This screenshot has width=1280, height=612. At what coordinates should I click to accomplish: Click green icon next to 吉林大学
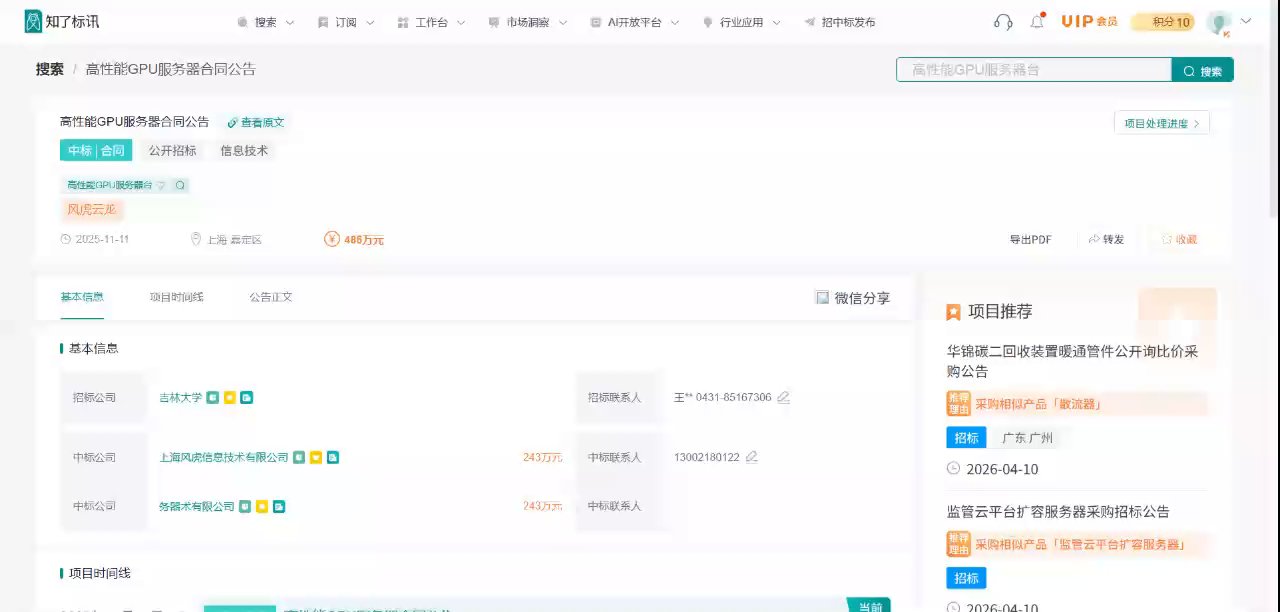click(x=213, y=397)
